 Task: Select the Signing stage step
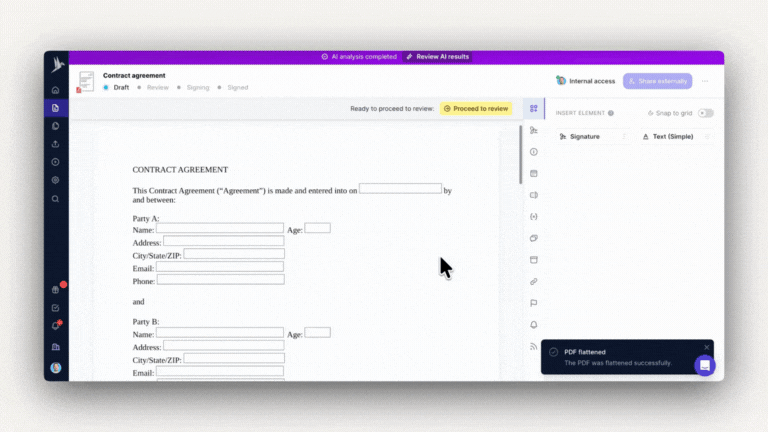pyautogui.click(x=193, y=87)
